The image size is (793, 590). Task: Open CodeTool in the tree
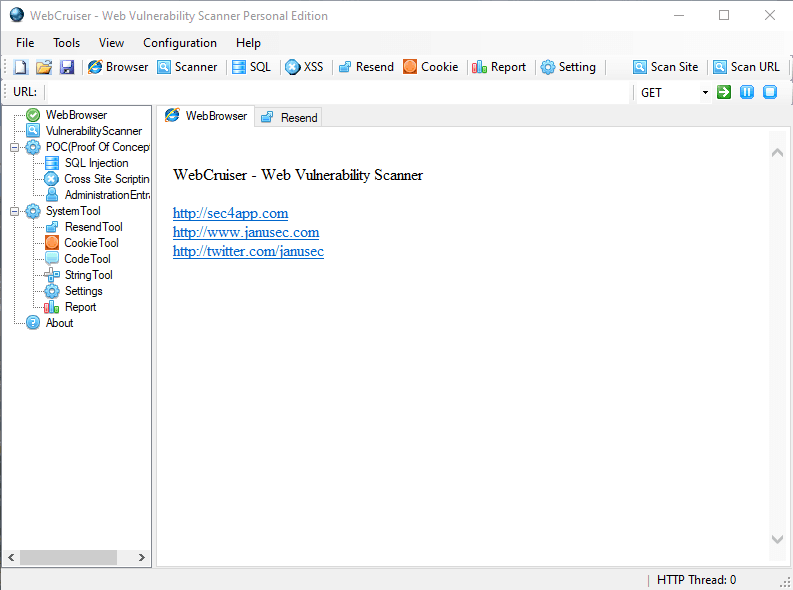click(87, 259)
